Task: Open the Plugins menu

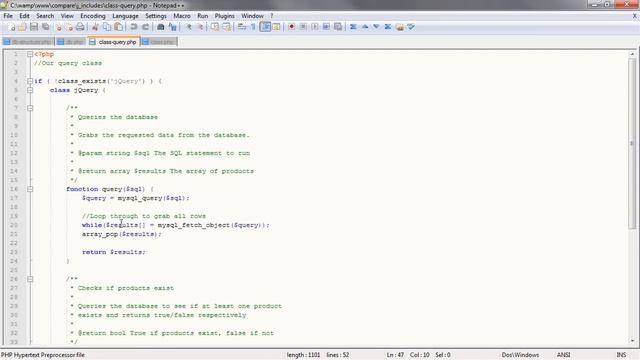Action: (224, 16)
